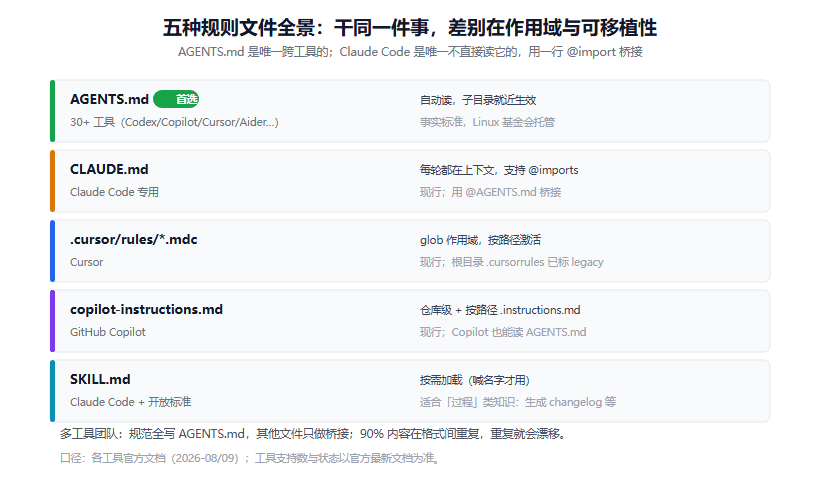This screenshot has width=820, height=500.
Task: Click the text 按需加载（喊名字才用）
Action: point(475,380)
